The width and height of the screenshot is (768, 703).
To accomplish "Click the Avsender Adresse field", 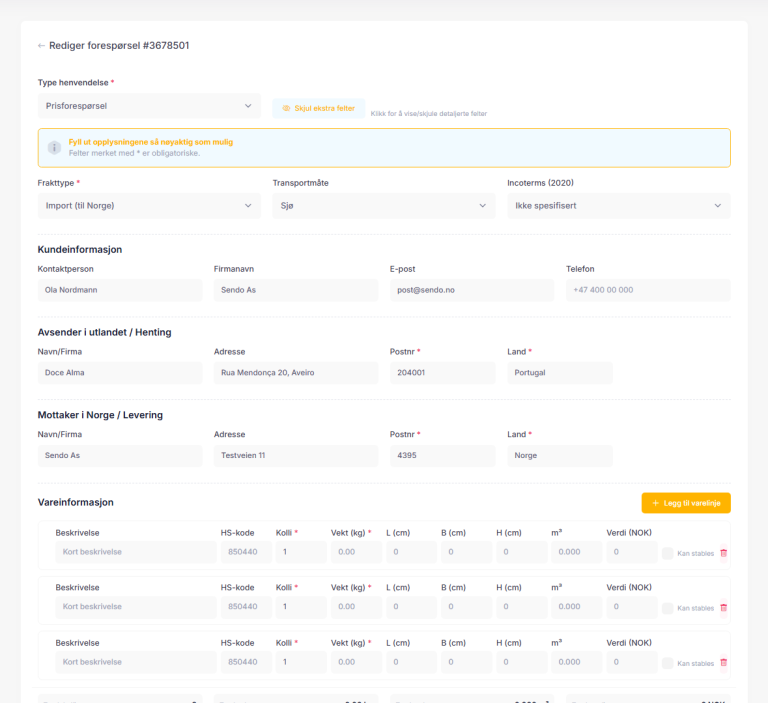I will click(x=296, y=373).
